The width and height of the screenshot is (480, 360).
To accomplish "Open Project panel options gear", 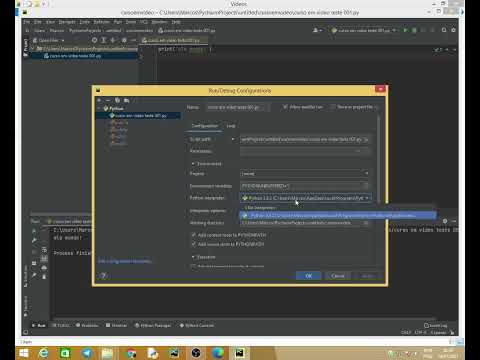I will click(x=124, y=40).
